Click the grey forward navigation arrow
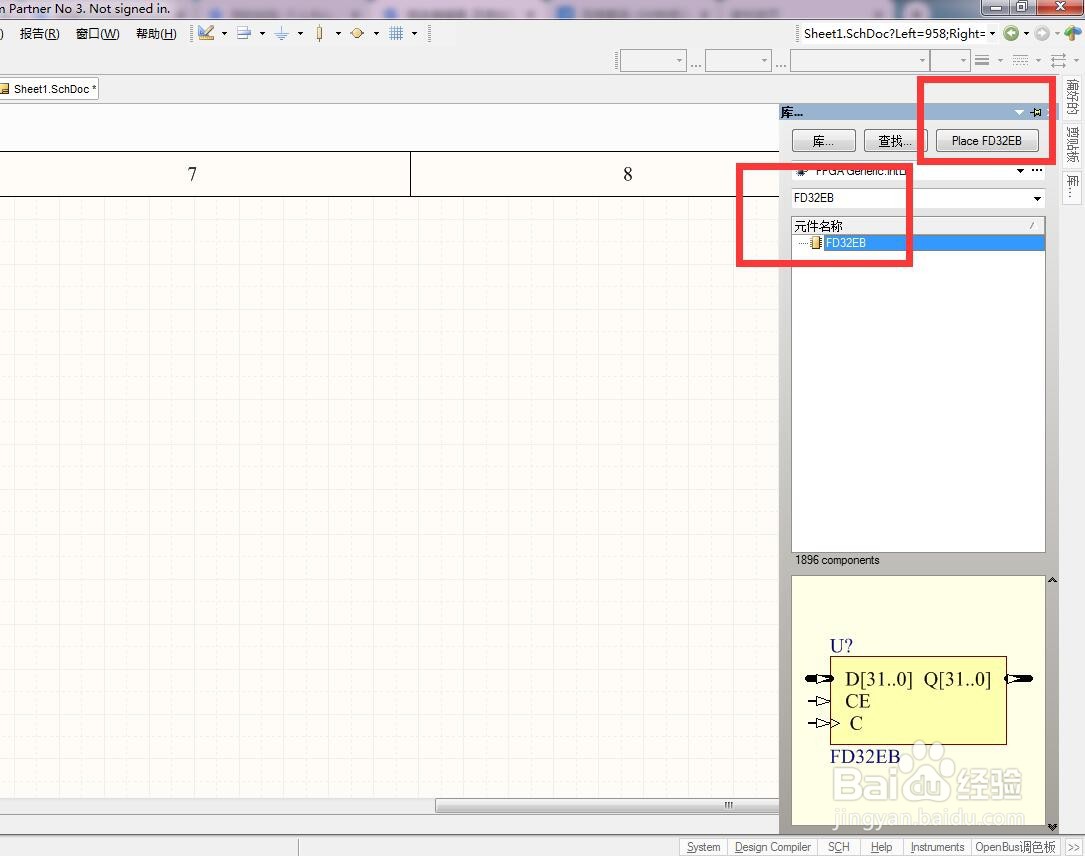 tap(1042, 33)
